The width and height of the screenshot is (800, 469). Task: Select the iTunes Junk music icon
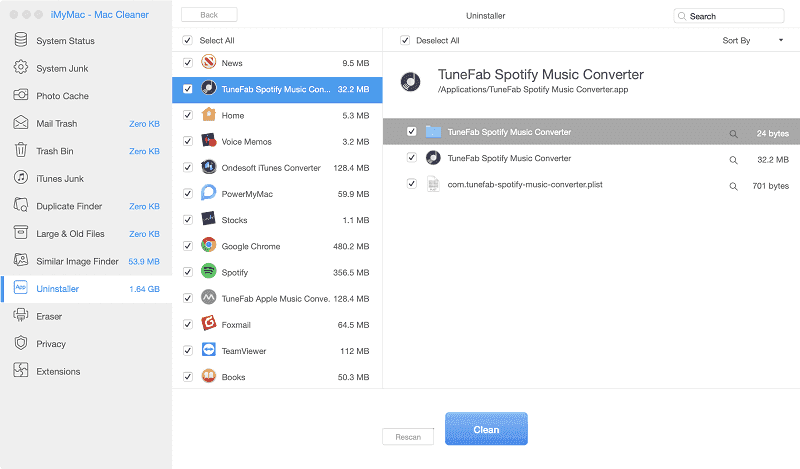20,178
